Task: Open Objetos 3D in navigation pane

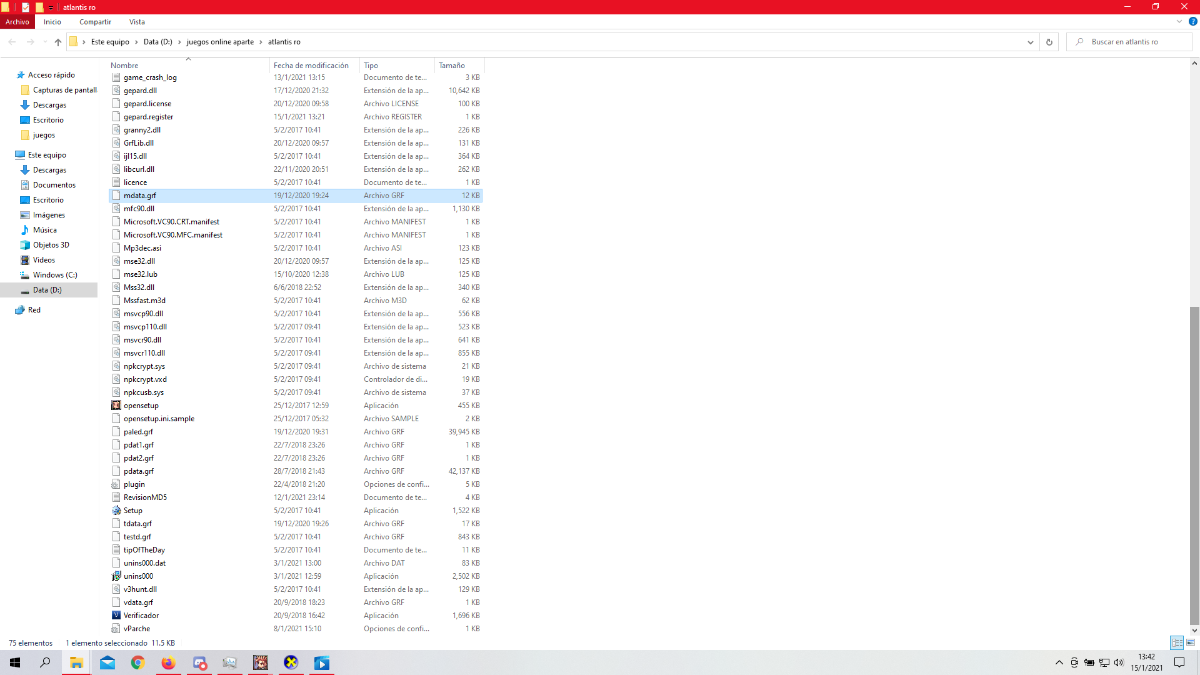Action: 51,245
